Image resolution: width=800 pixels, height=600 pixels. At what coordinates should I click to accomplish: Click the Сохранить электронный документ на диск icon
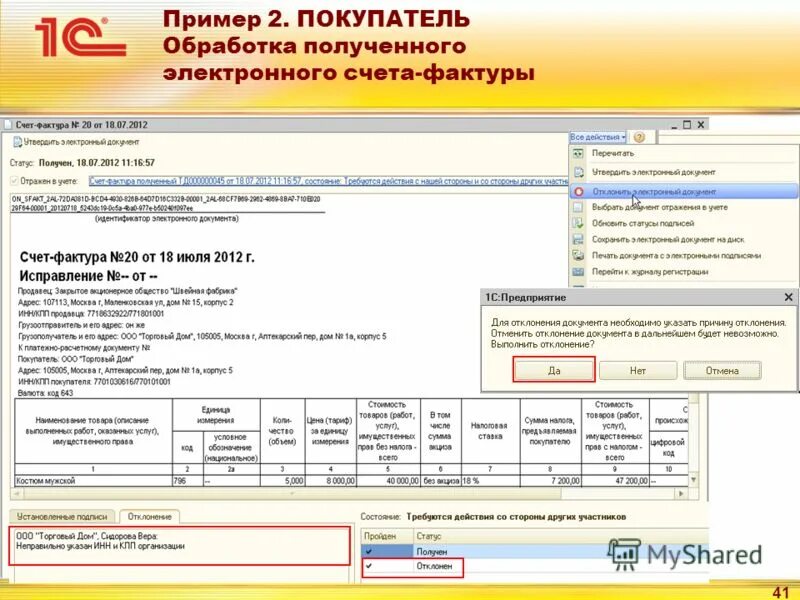click(x=578, y=240)
